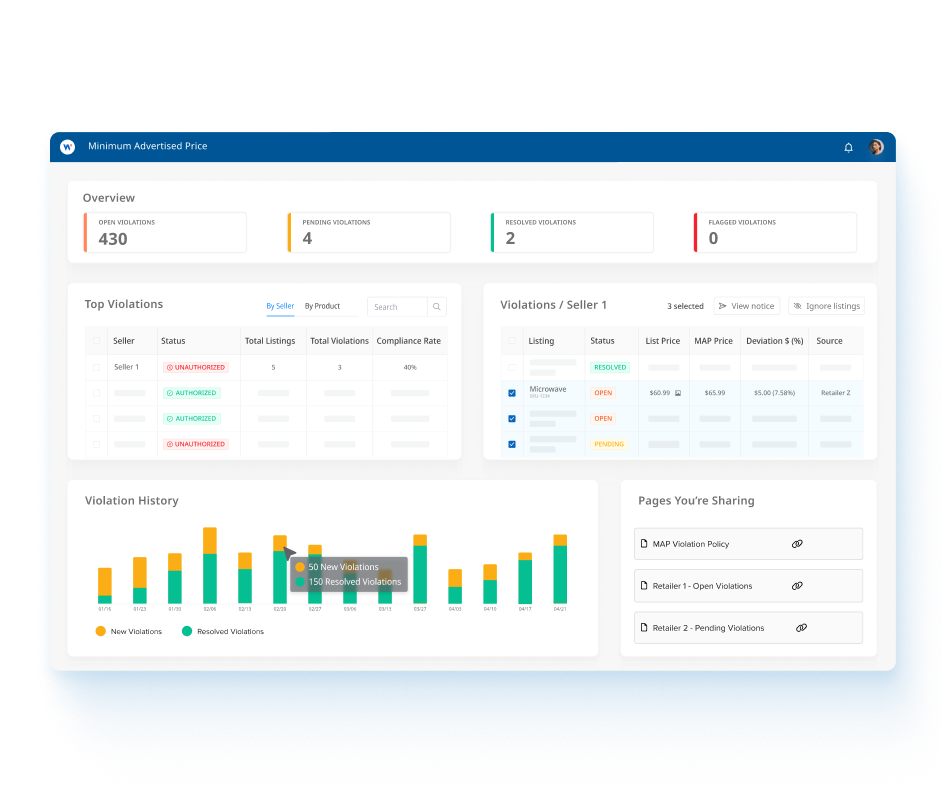Screen dimensions: 942x802
Task: Uncheck the Microwave listing checkbox
Action: click(x=512, y=393)
